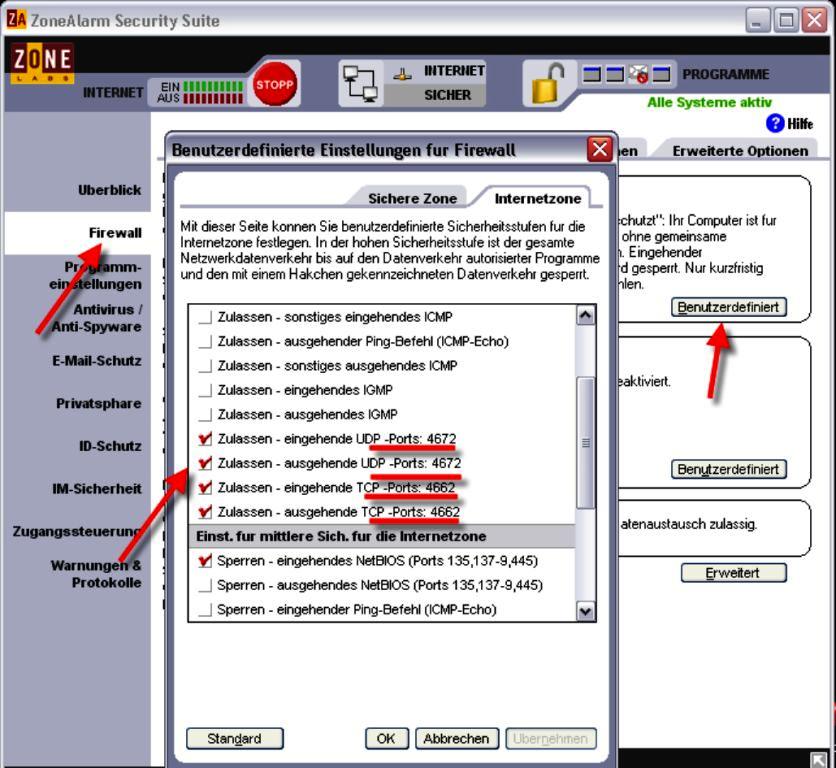Viewport: 836px width, 768px height.
Task: Click the resize grip icon in window corner
Action: 817,759
